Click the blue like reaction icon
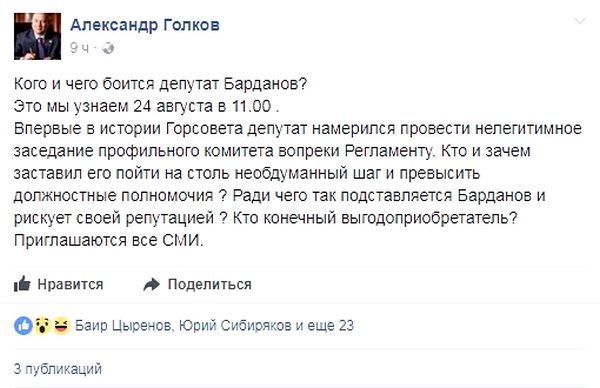600x388 pixels. 23,326
